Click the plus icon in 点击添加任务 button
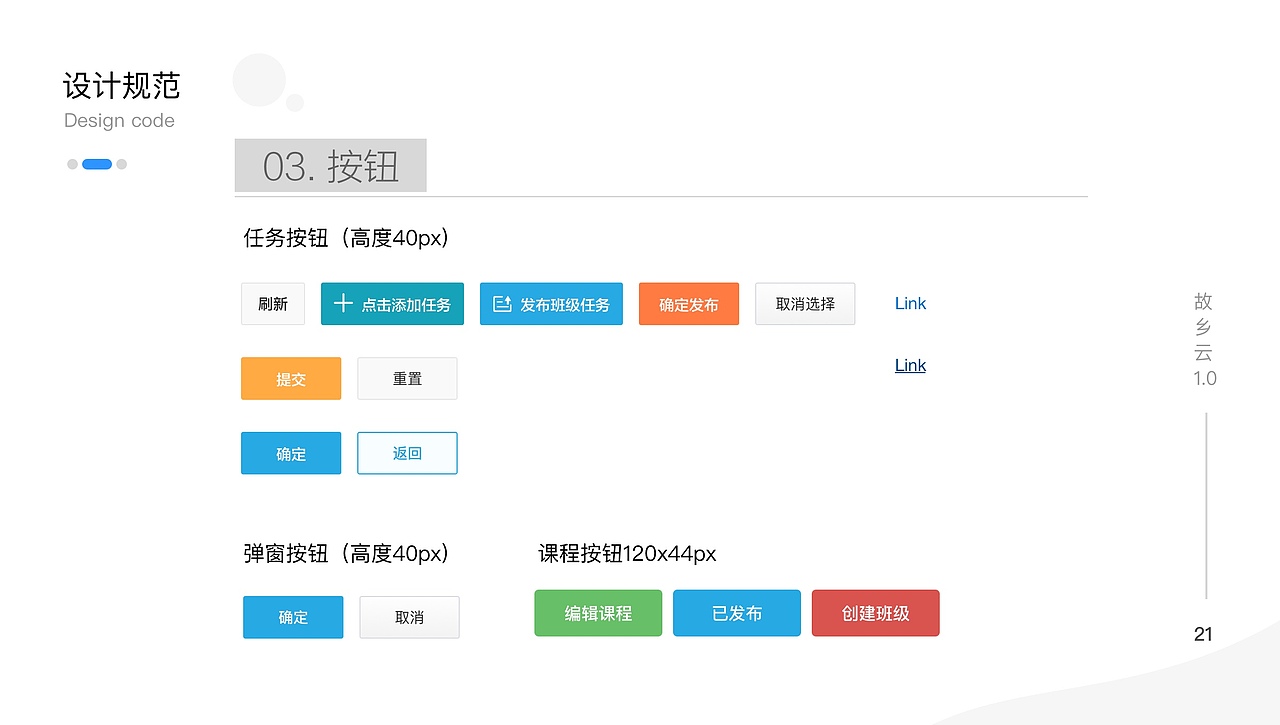This screenshot has height=725, width=1280. 343,303
